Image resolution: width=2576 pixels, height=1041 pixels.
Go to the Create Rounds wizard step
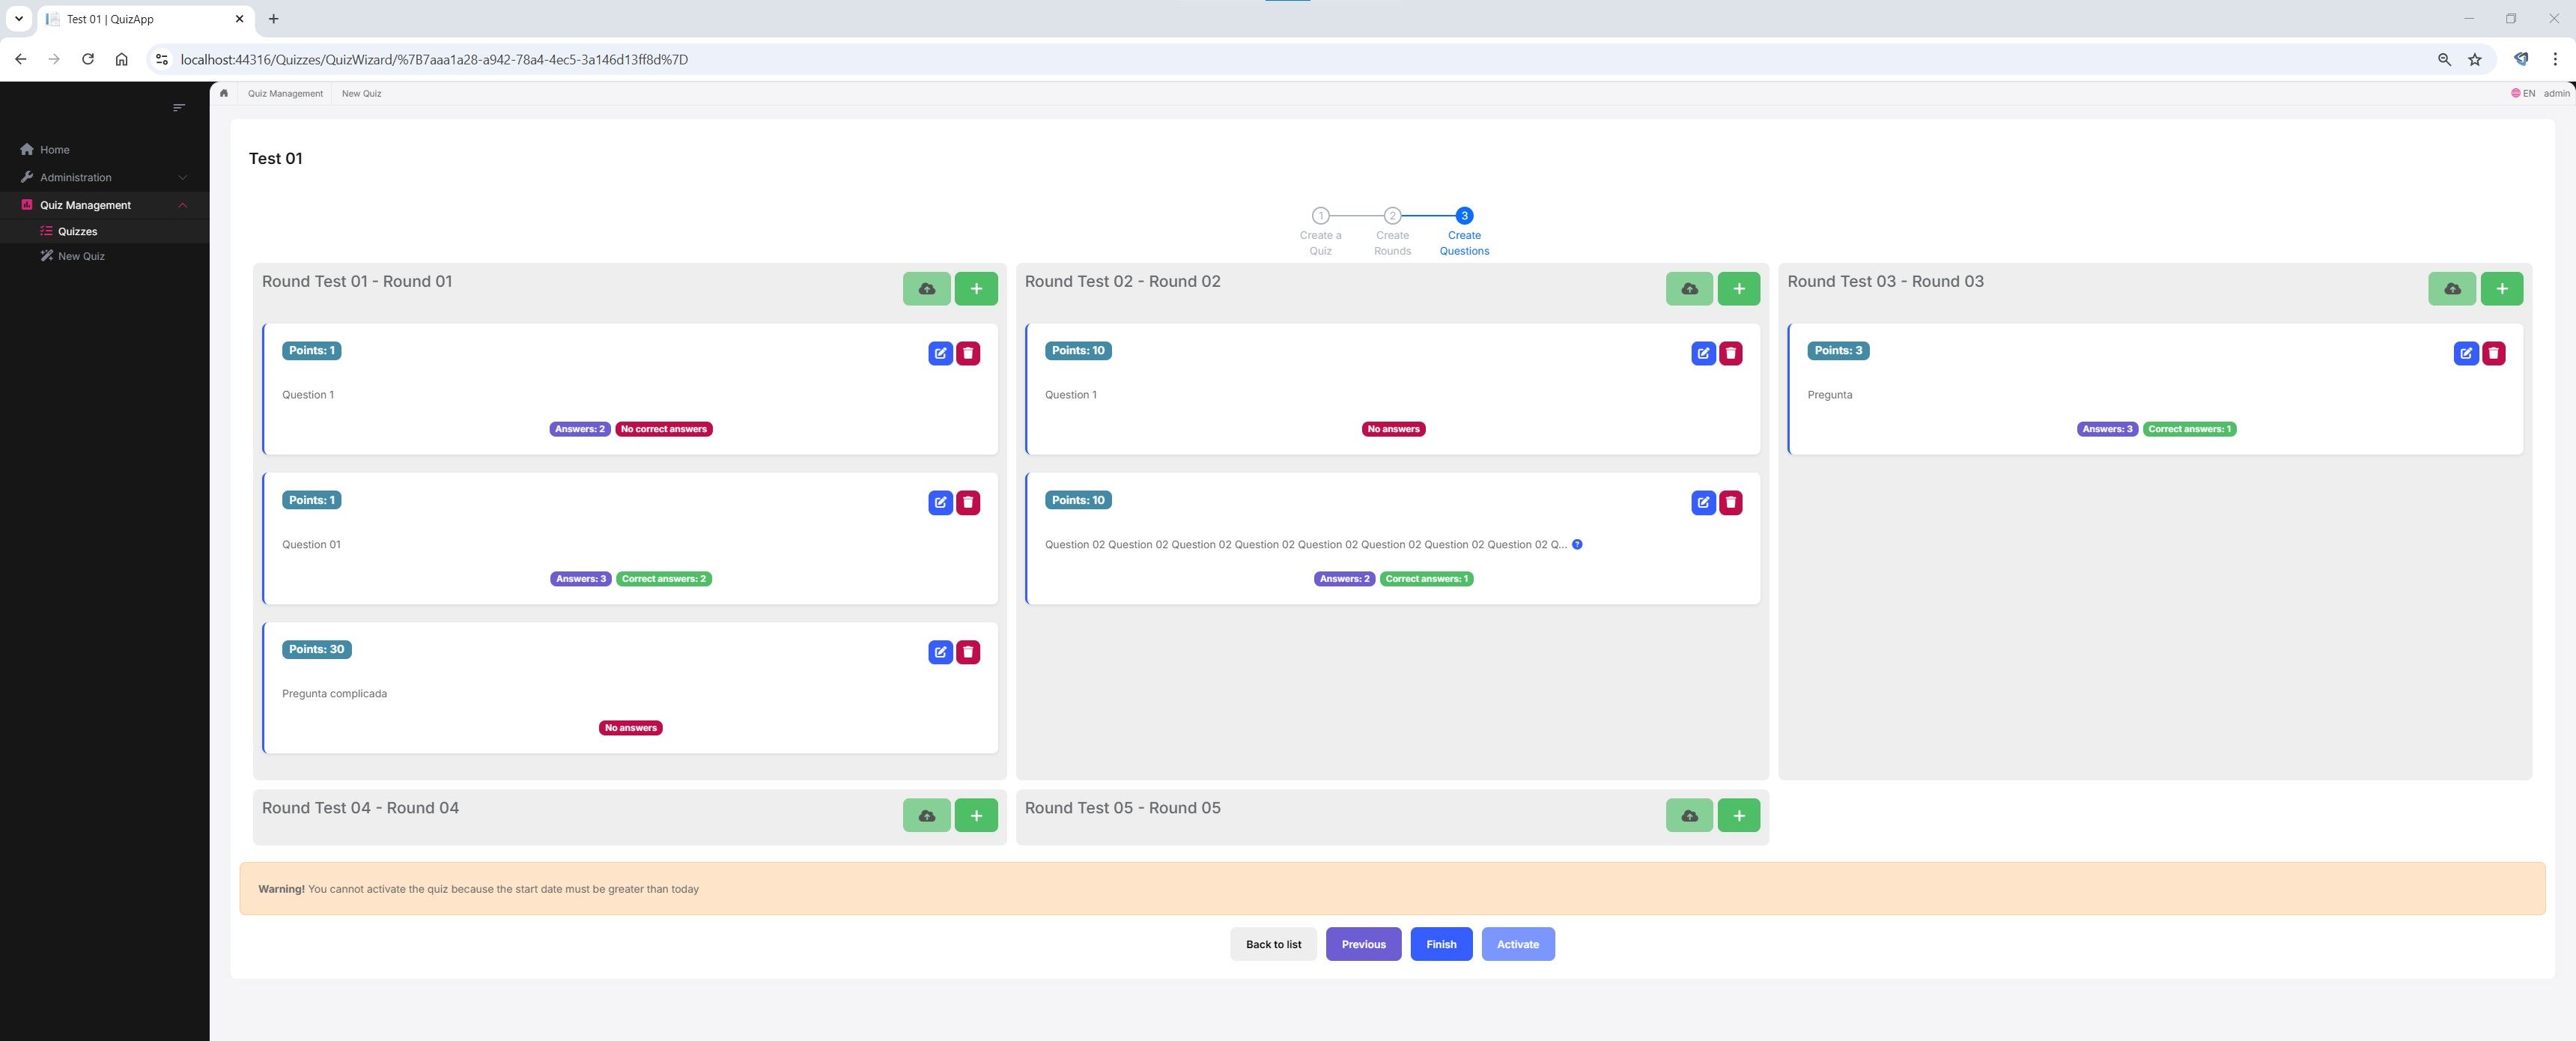point(1392,216)
